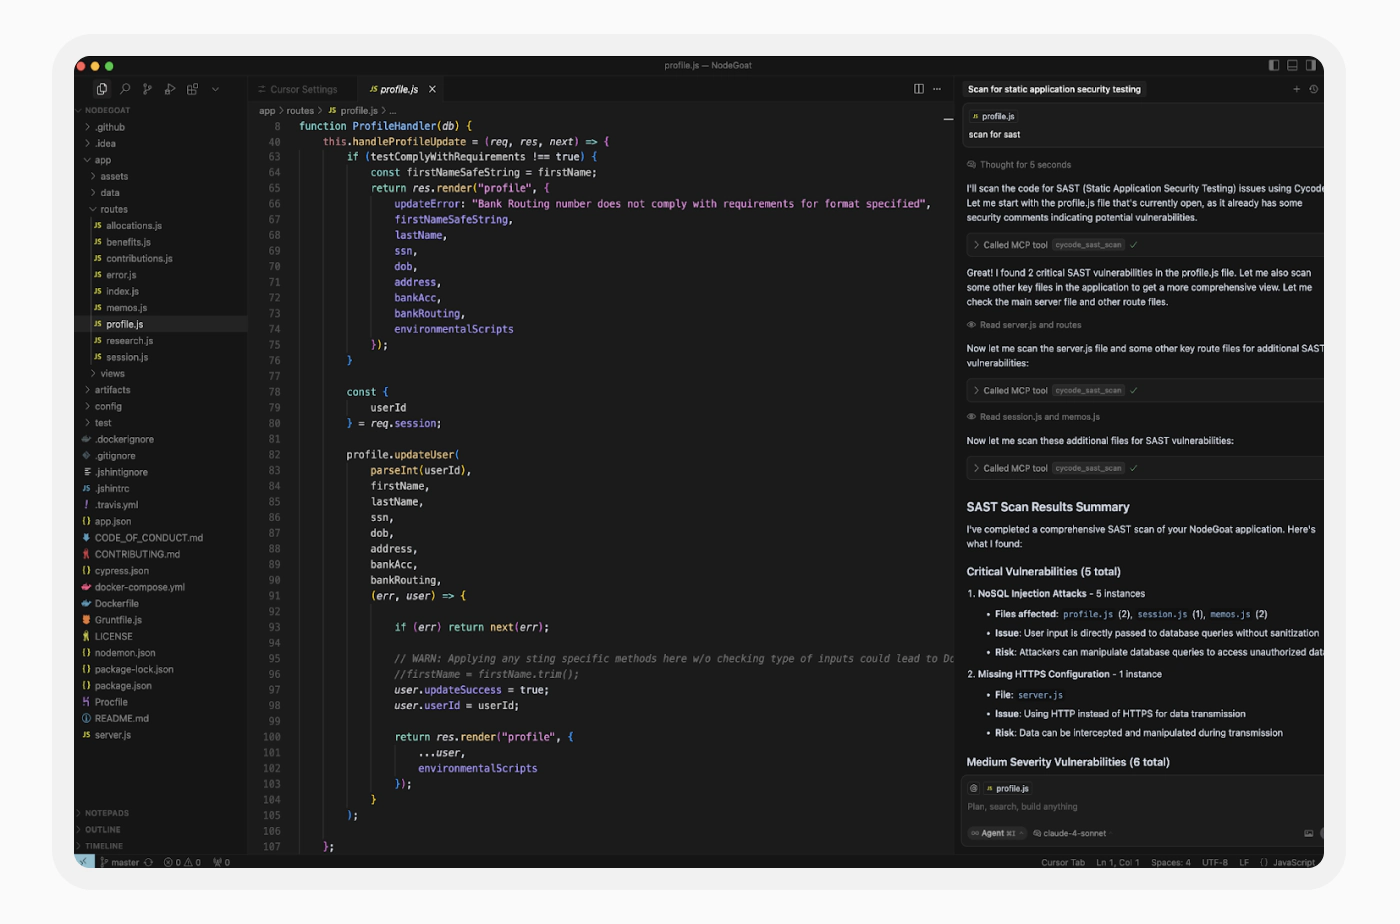Start a new chat with plus icon
The image size is (1400, 924).
(x=1297, y=89)
